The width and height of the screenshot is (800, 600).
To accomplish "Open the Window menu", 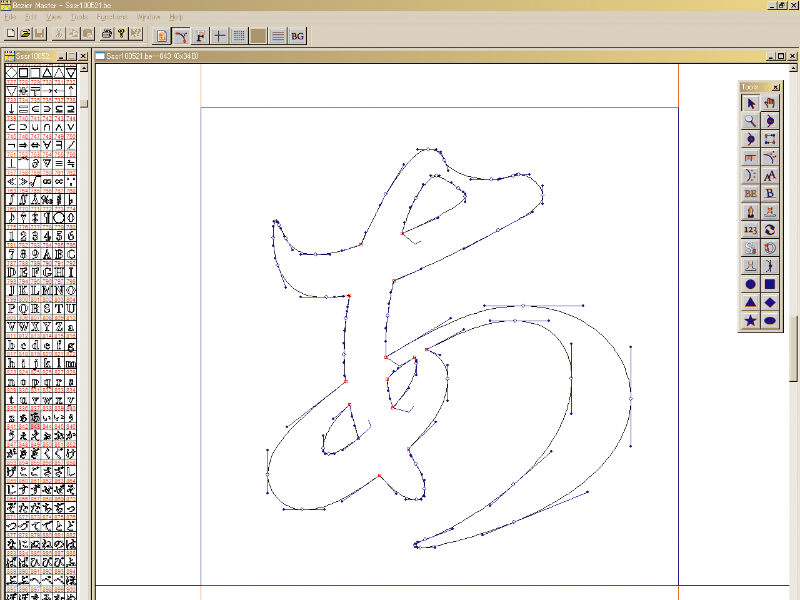I will (x=148, y=18).
